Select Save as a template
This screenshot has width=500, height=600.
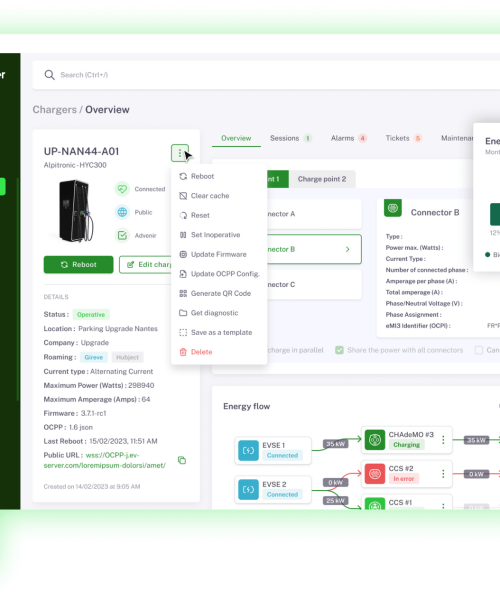[219, 333]
